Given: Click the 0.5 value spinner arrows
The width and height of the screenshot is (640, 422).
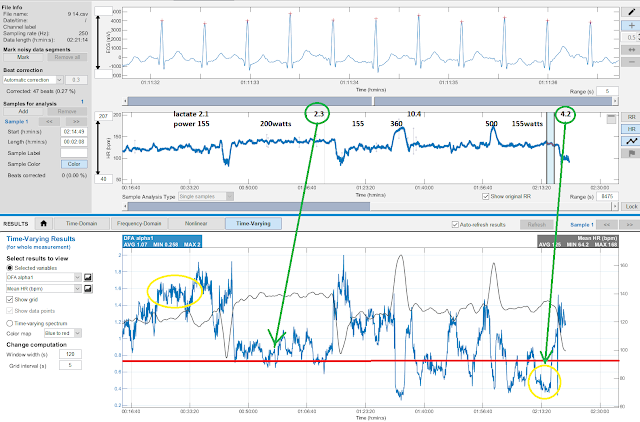Looking at the screenshot, I should point(638,38).
